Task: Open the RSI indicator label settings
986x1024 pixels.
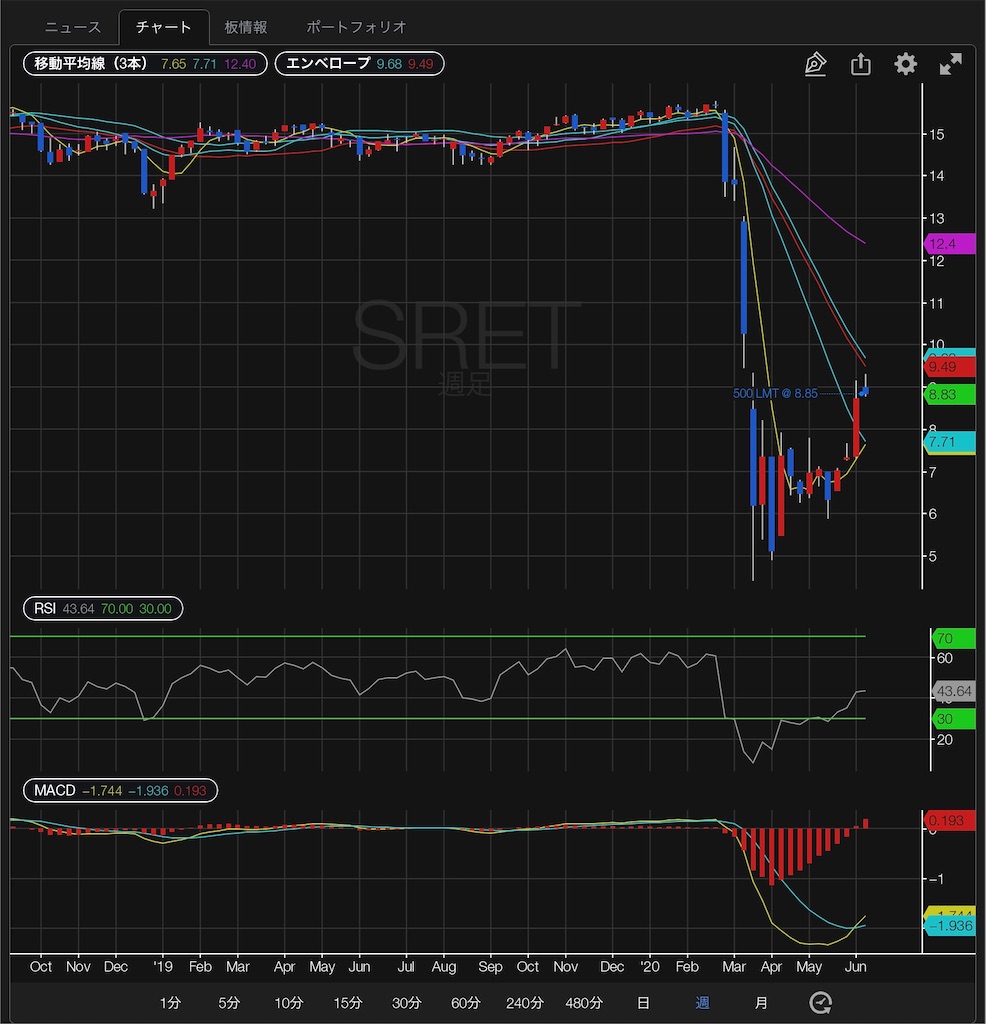Action: click(x=103, y=609)
